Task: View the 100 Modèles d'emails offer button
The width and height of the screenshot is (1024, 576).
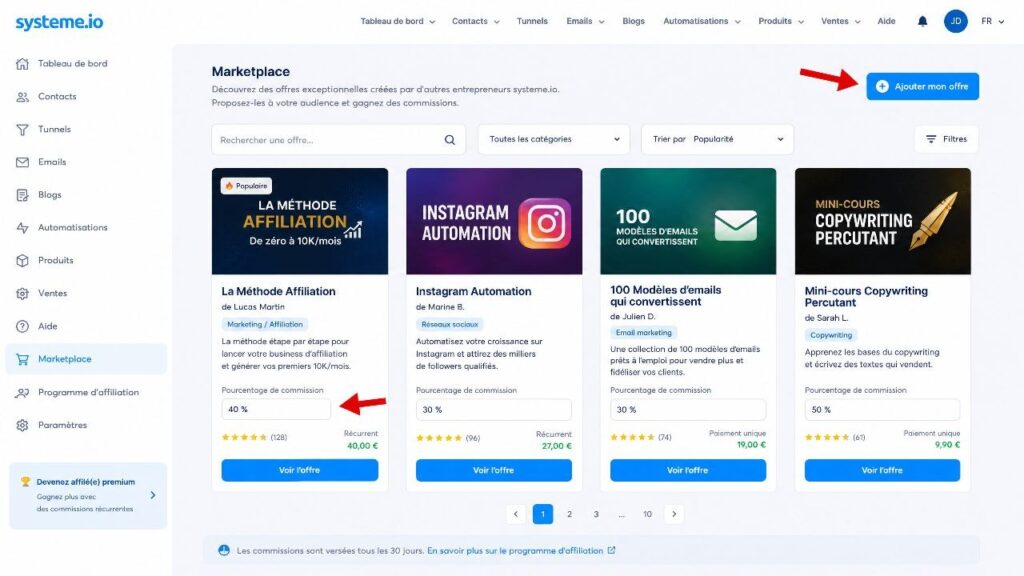Action: point(688,470)
